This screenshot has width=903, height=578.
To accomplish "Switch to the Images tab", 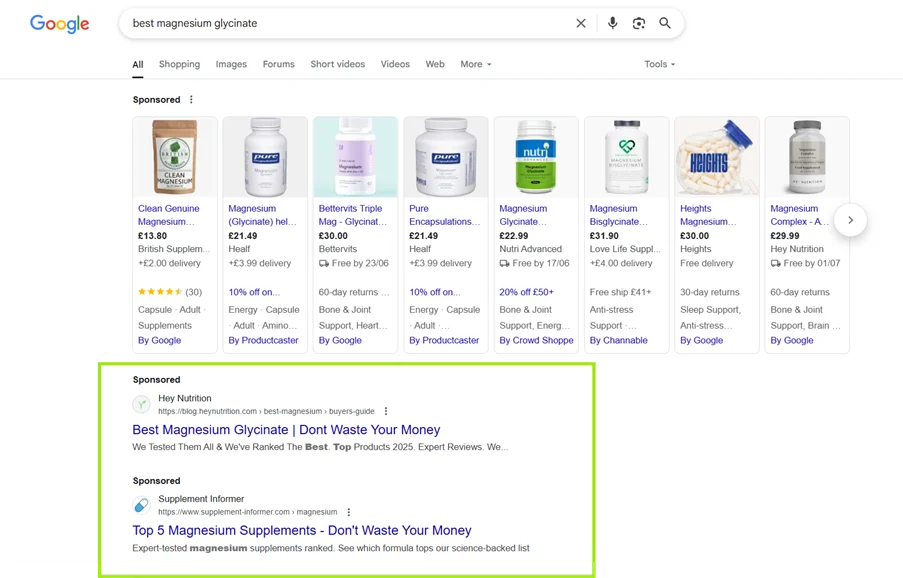I will 231,64.
